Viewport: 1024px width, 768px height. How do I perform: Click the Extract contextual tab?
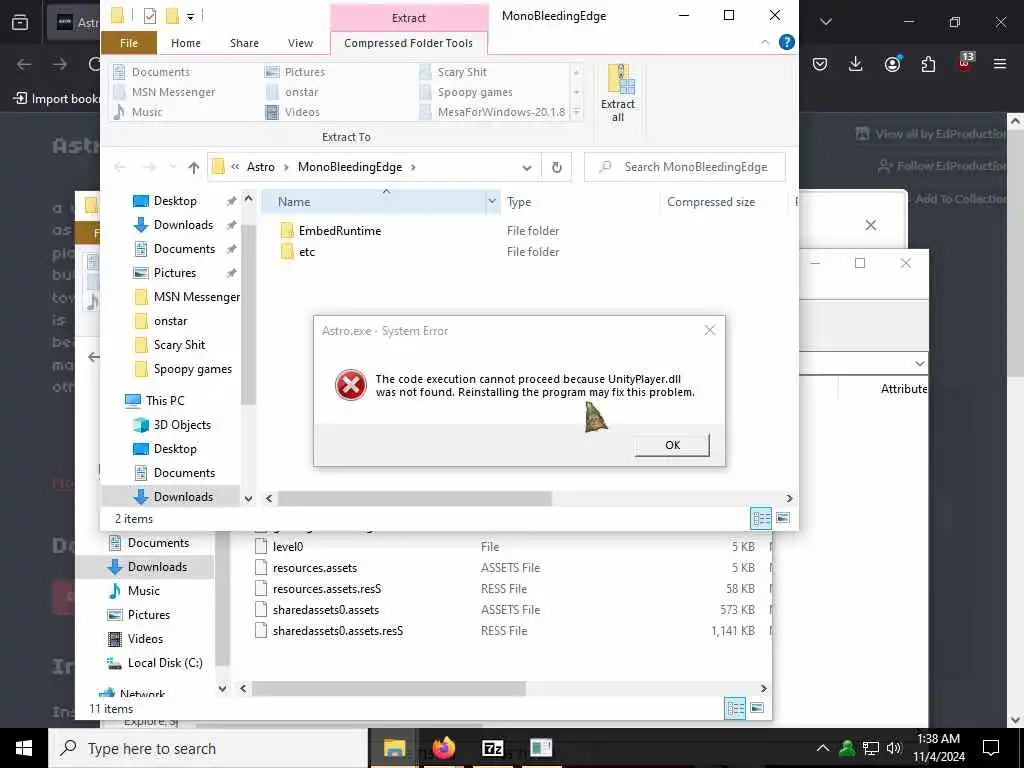point(409,18)
